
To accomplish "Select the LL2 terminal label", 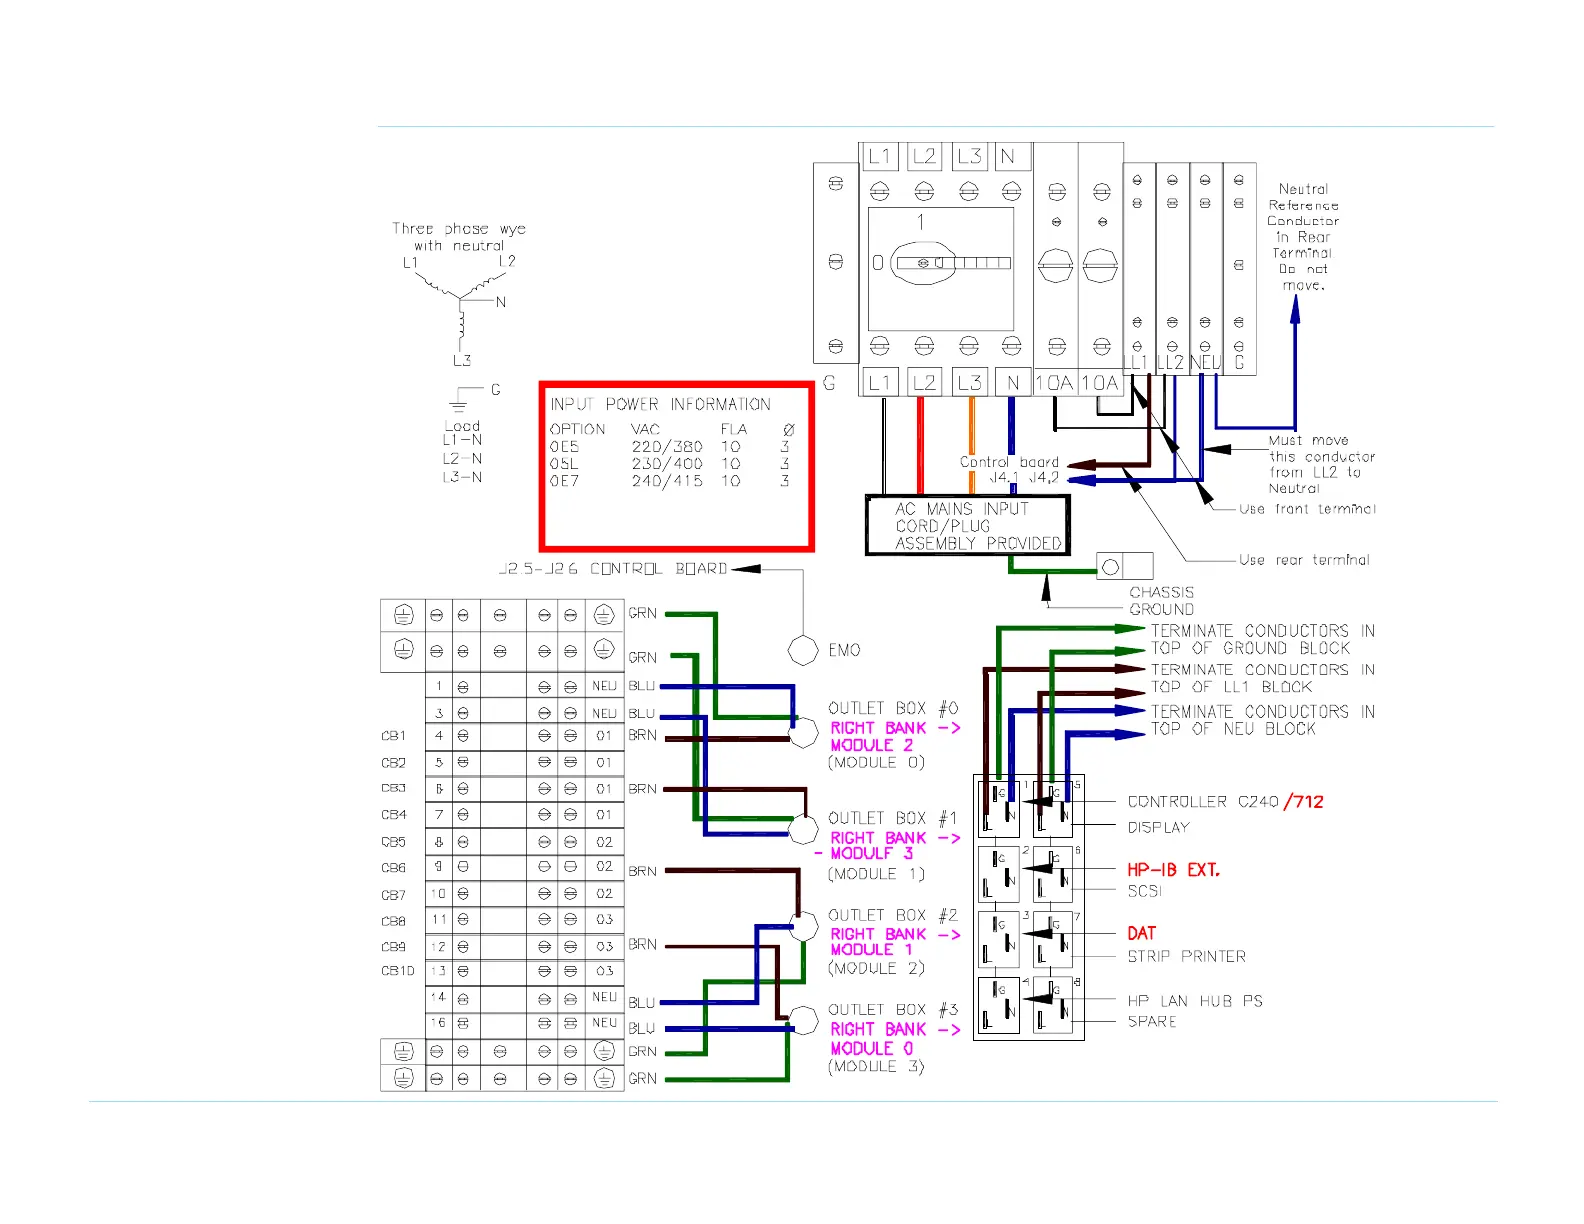I will coord(1171,363).
